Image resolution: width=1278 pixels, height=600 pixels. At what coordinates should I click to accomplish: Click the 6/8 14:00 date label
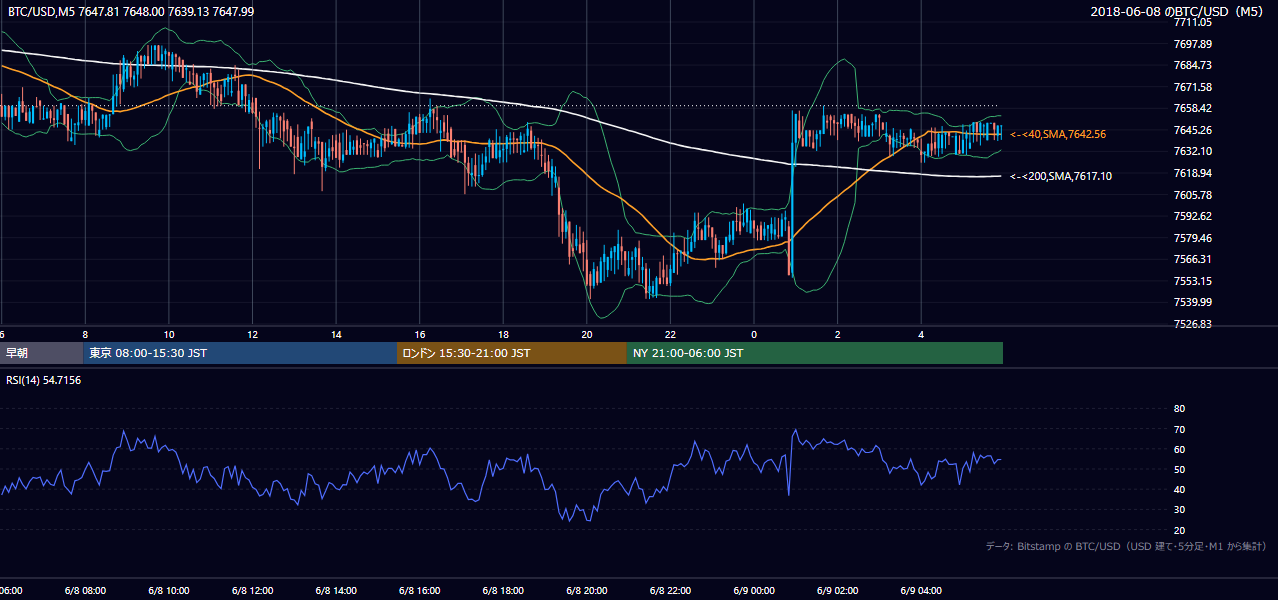pos(336,591)
